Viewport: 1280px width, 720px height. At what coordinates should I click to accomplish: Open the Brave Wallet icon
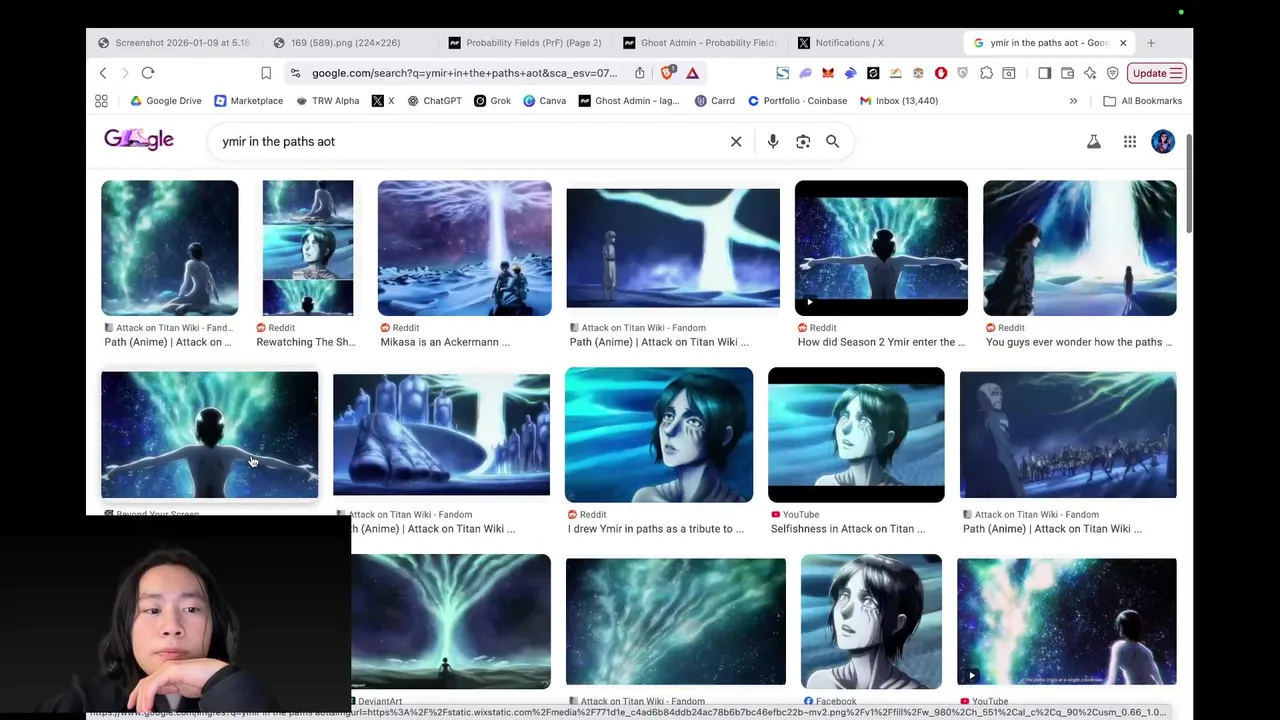1067,73
